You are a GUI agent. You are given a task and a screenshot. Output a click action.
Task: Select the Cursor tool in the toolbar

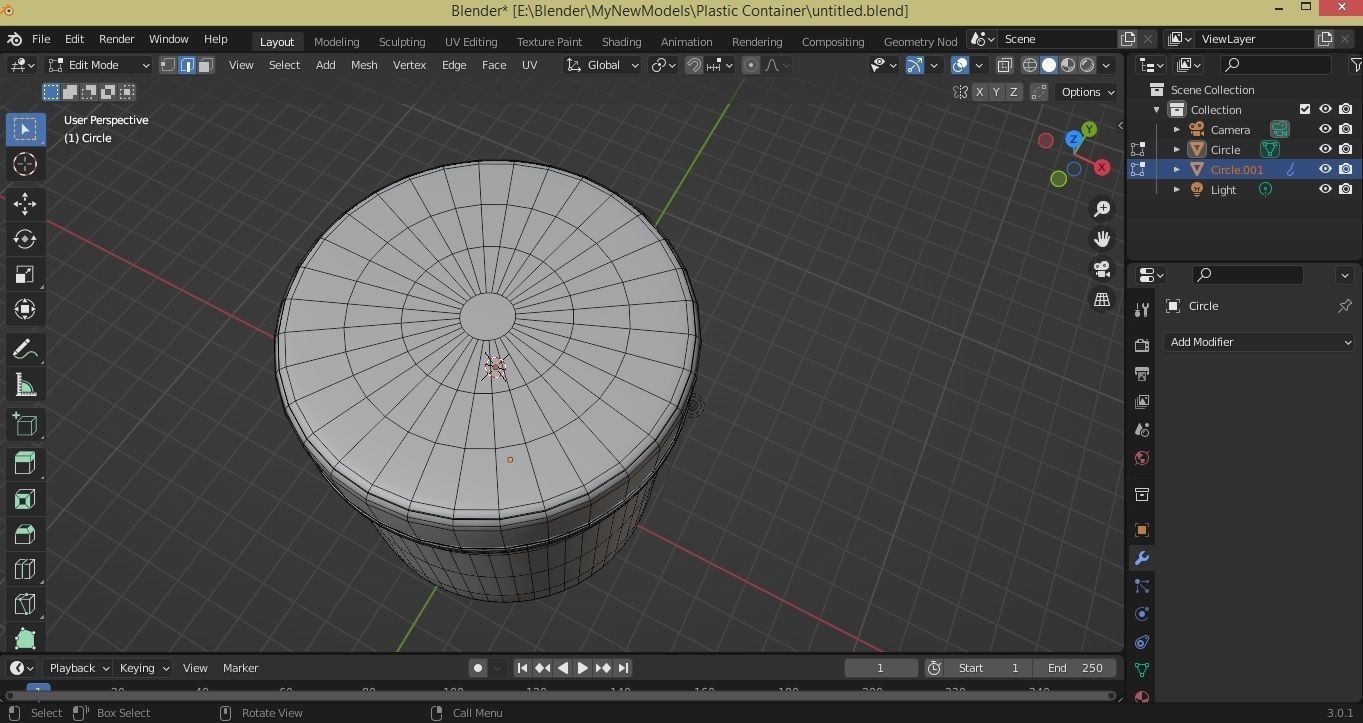click(x=25, y=164)
